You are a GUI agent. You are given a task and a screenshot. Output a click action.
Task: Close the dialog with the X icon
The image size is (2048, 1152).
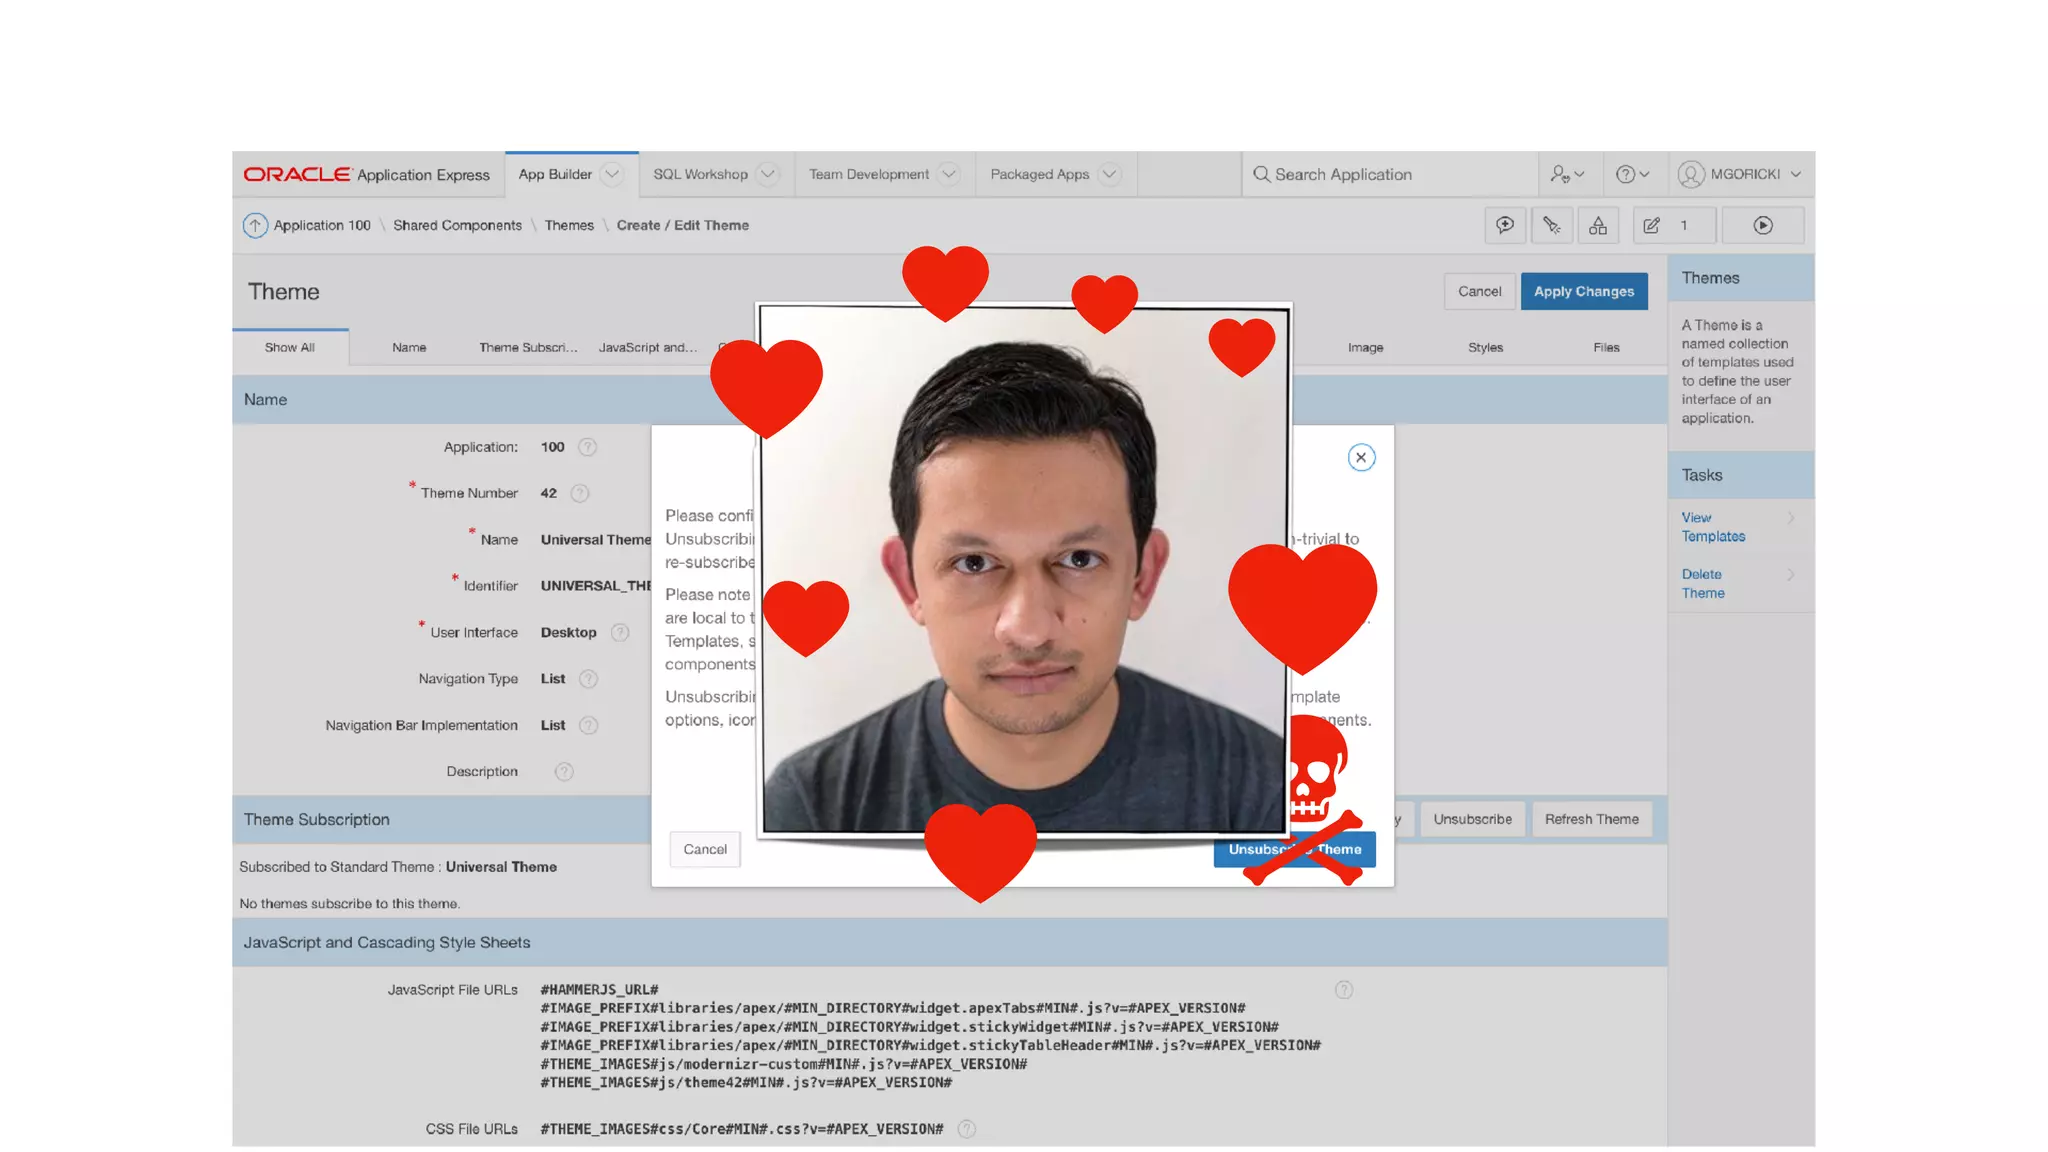pyautogui.click(x=1361, y=457)
